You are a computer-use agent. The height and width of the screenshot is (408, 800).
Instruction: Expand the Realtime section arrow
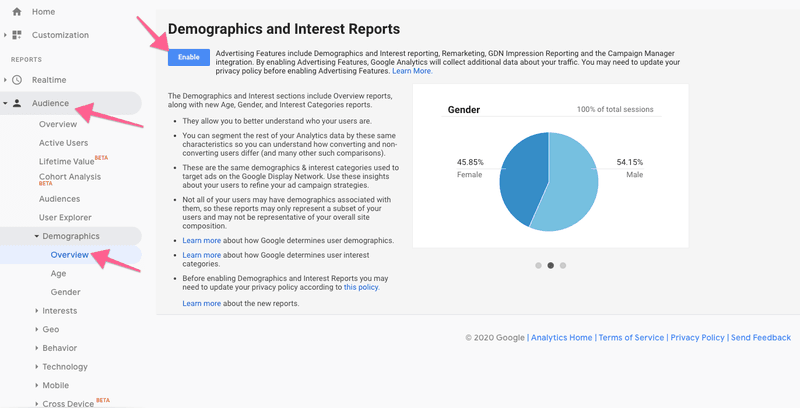pos(5,80)
